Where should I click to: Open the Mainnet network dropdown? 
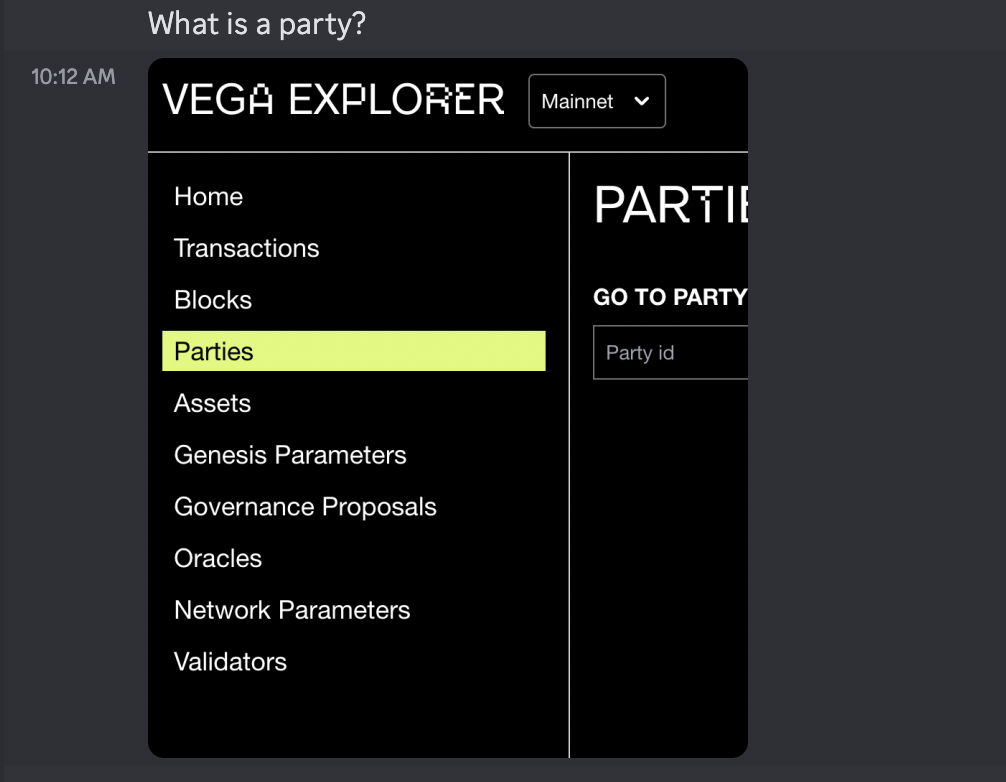pyautogui.click(x=596, y=101)
